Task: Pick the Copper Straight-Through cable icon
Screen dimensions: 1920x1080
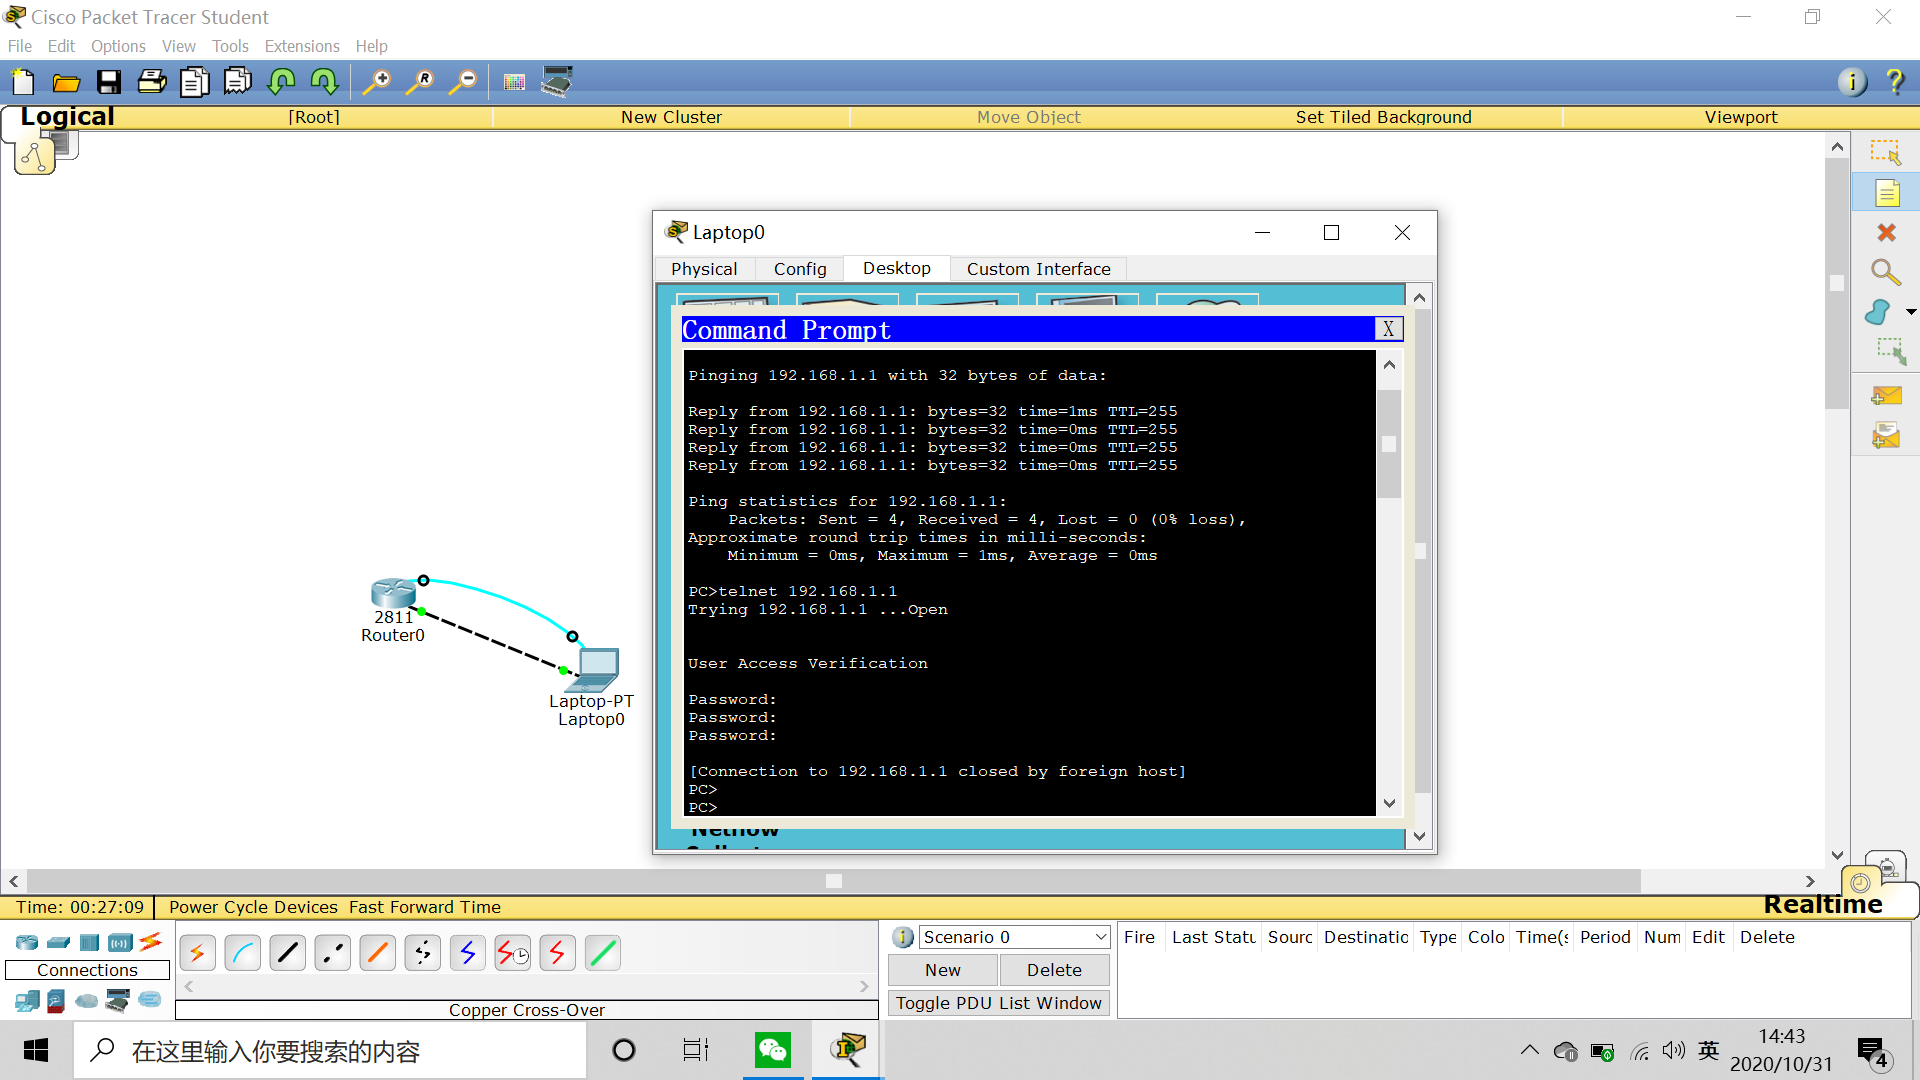Action: [288, 953]
